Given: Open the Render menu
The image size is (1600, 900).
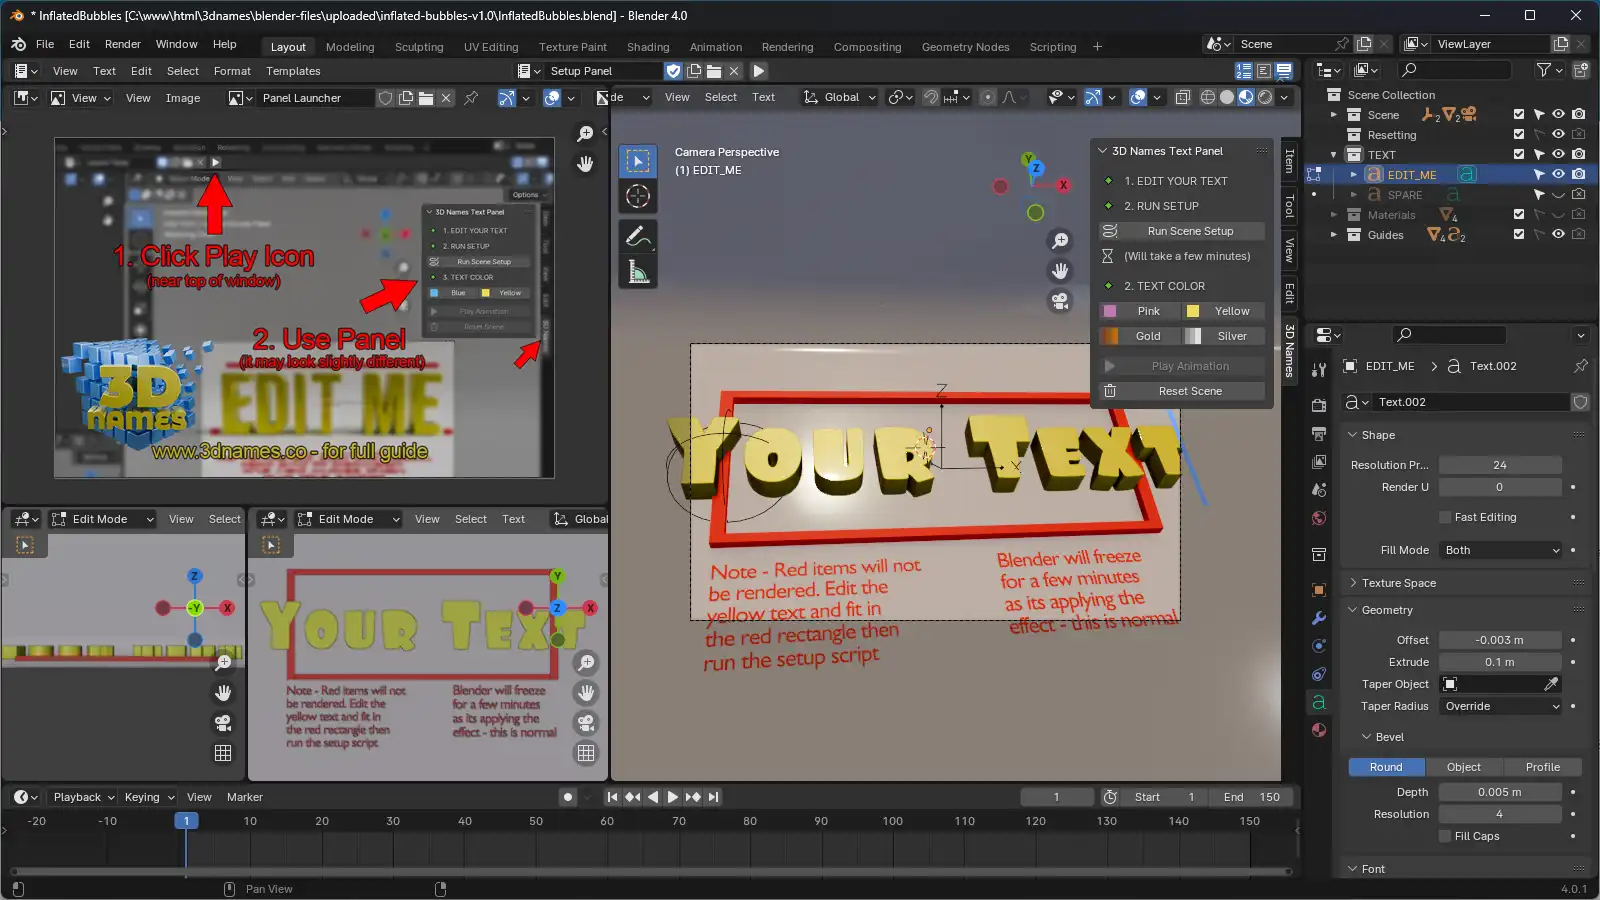Looking at the screenshot, I should [122, 44].
